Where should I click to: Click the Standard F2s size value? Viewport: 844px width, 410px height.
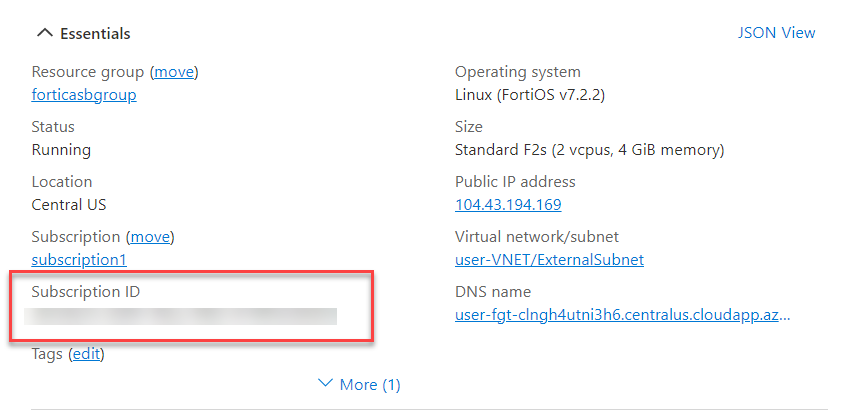pos(589,150)
